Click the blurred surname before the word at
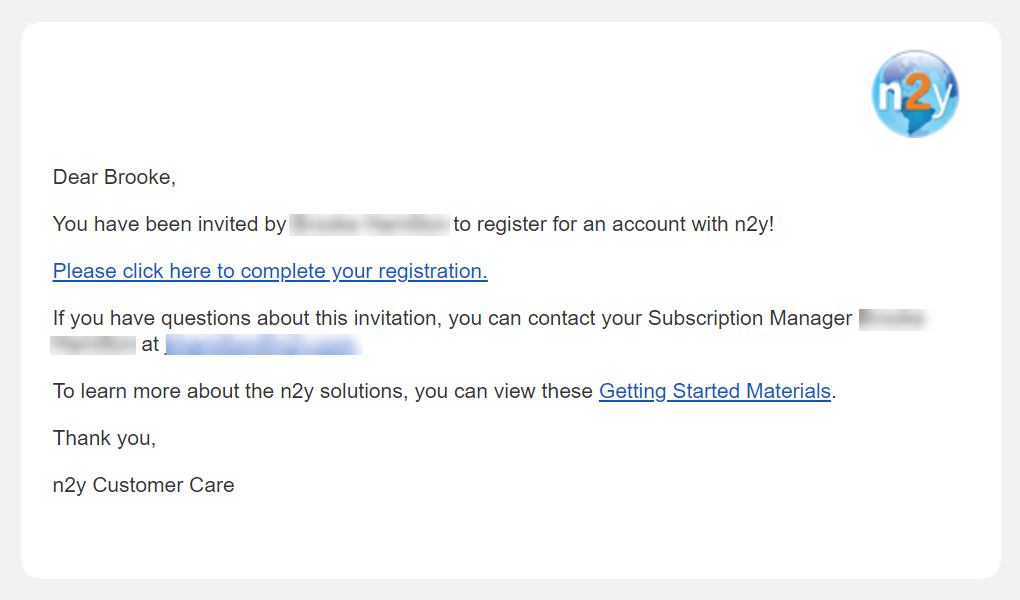Screen dimensions: 1020x600 (93, 344)
